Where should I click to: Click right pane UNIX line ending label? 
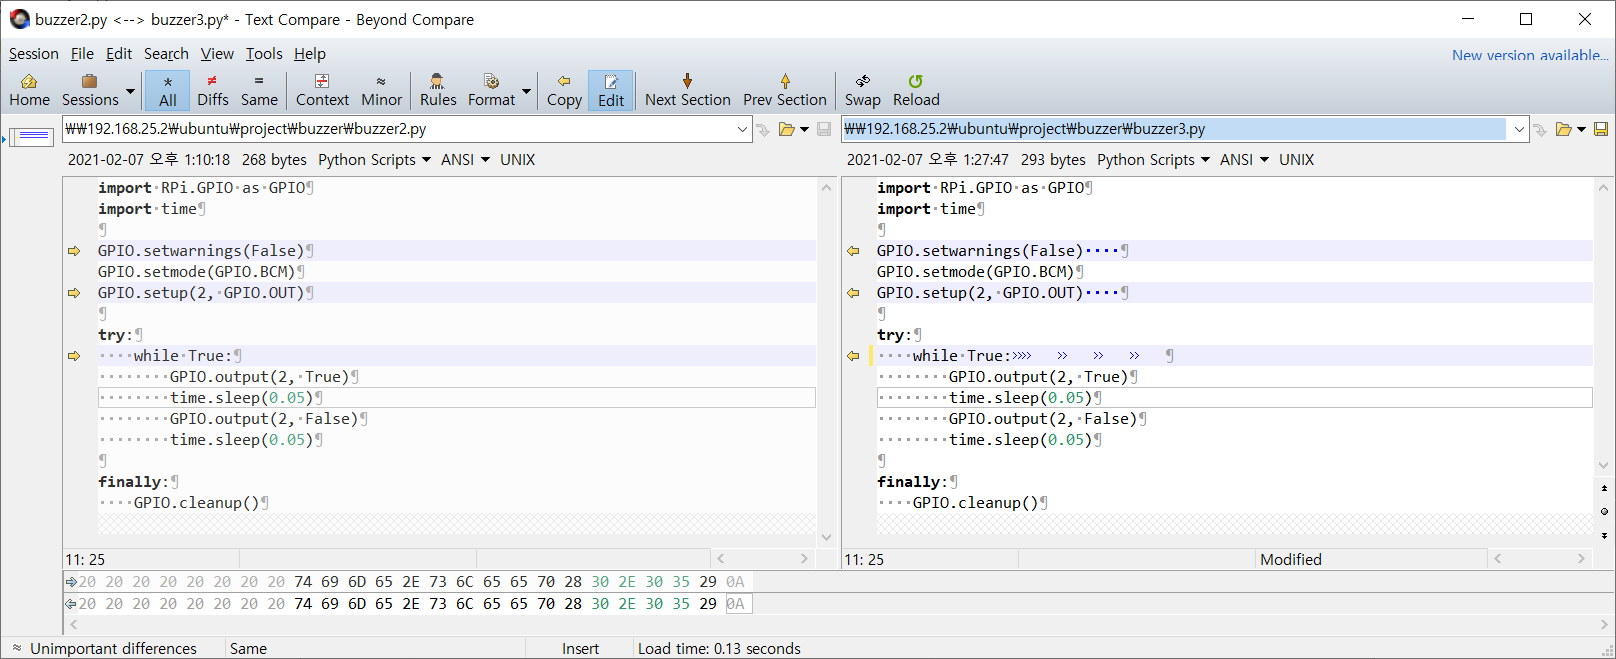coord(1296,160)
